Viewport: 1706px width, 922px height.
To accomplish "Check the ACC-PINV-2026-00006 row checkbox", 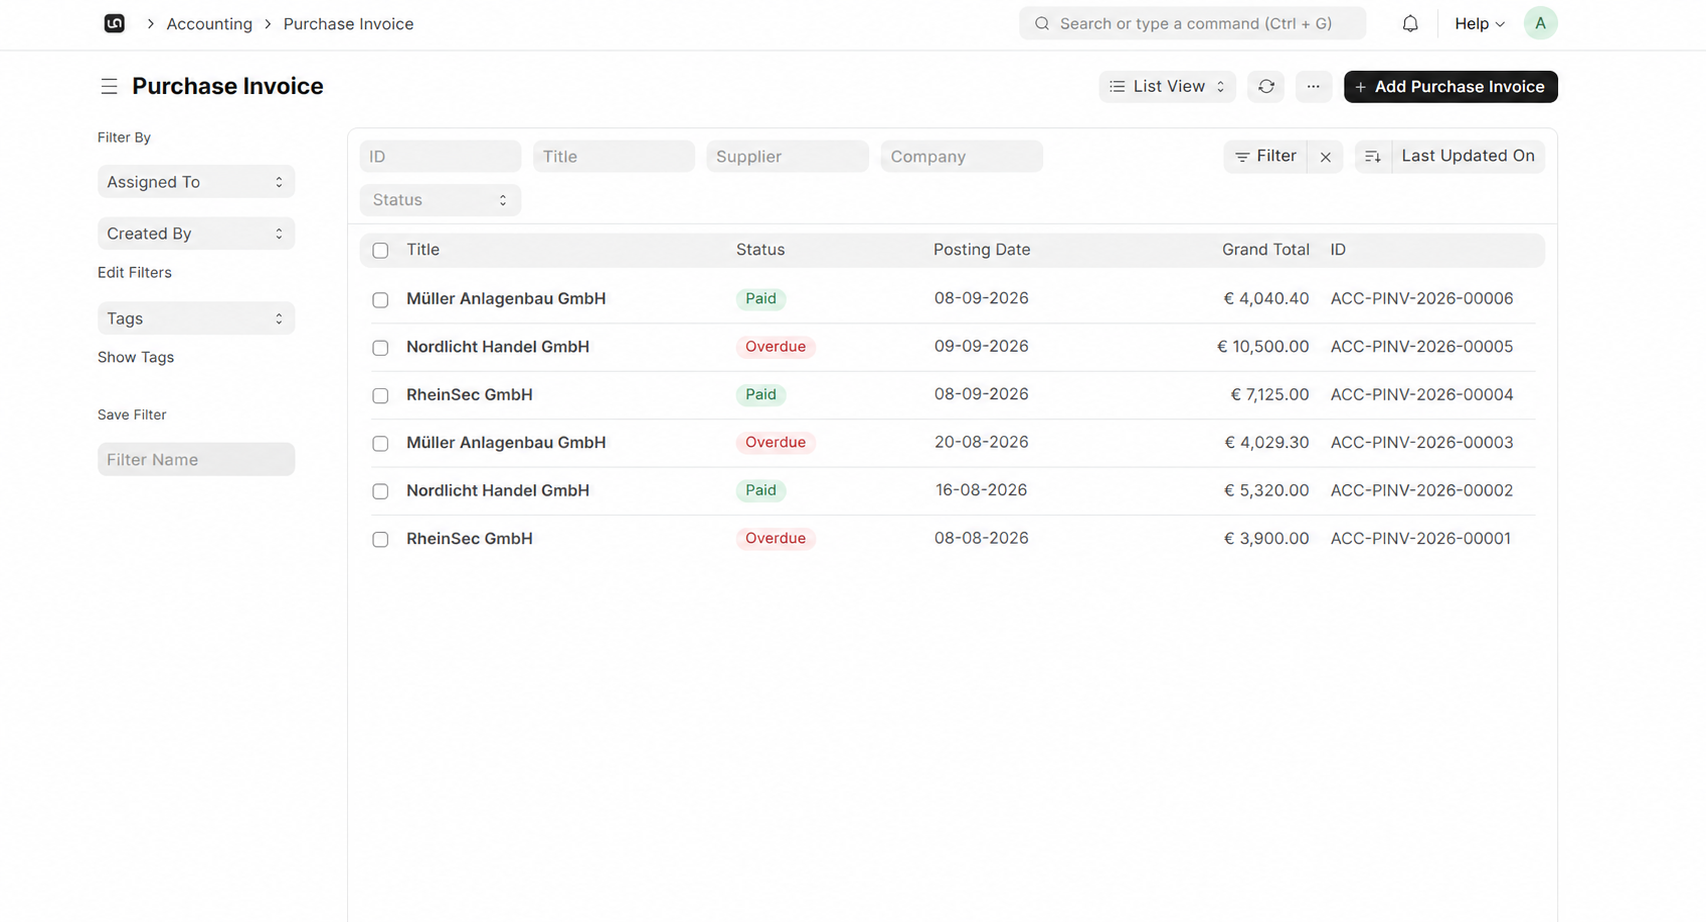I will (380, 300).
